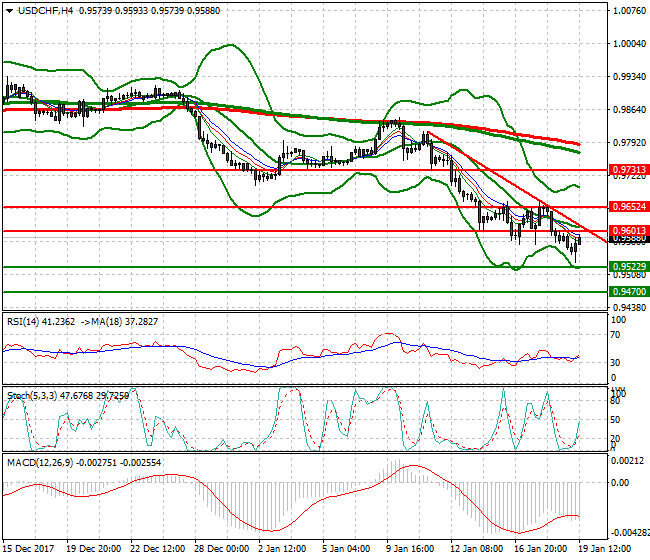This screenshot has width=650, height=560.
Task: Click the RSI(14) 41.2362 indicator label
Action: (41, 322)
